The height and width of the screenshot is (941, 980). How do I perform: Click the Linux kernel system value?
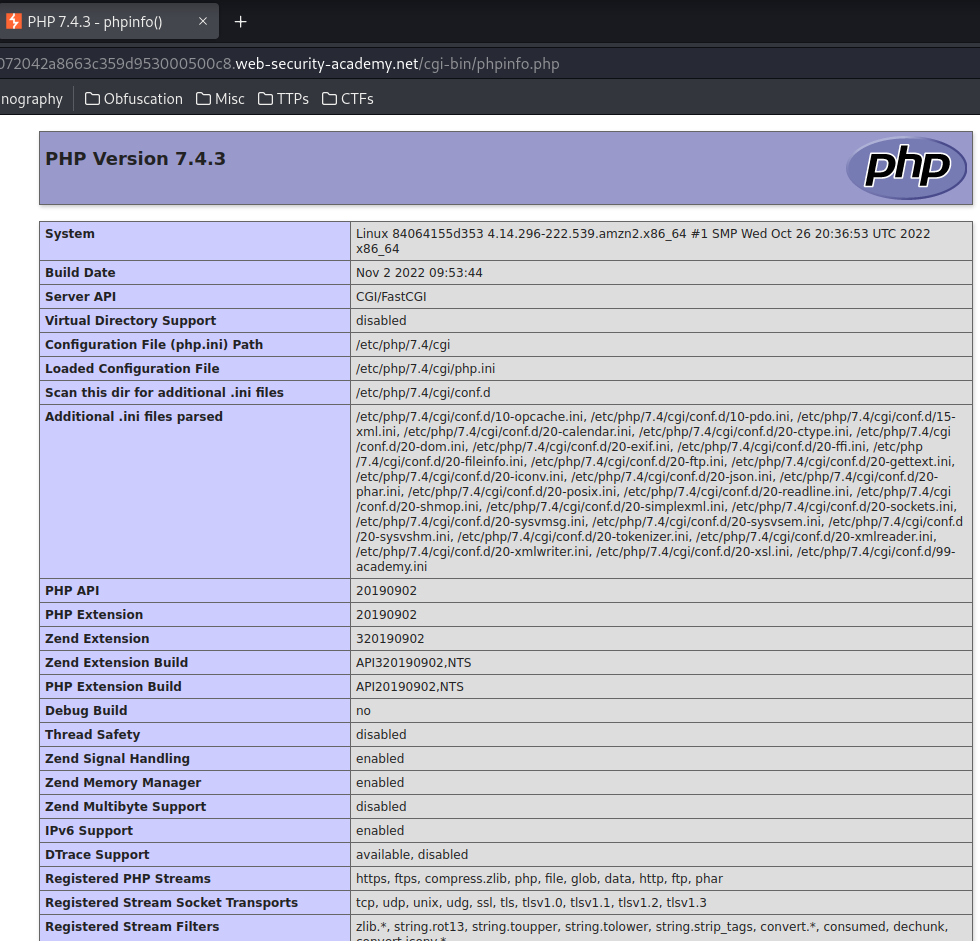tap(643, 241)
